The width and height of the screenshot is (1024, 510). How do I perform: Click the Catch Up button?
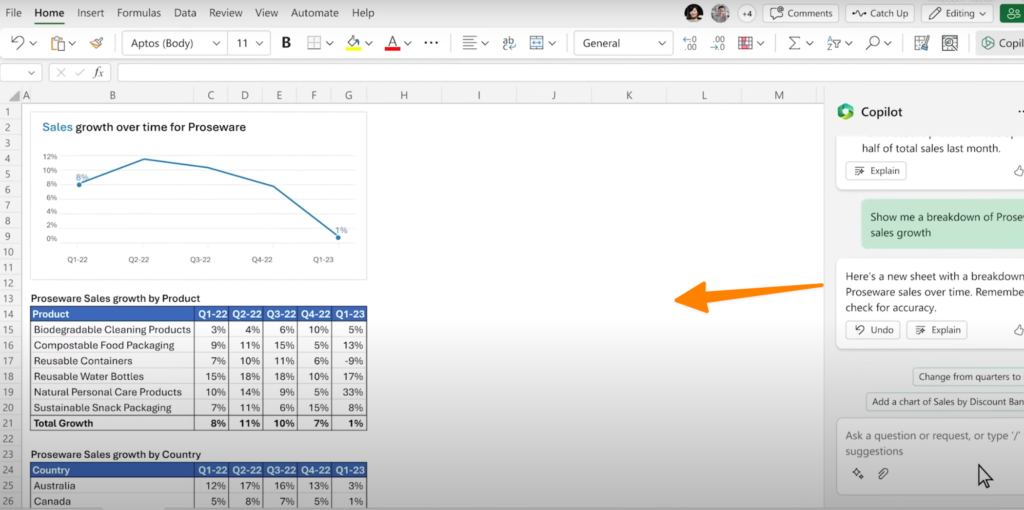point(879,13)
